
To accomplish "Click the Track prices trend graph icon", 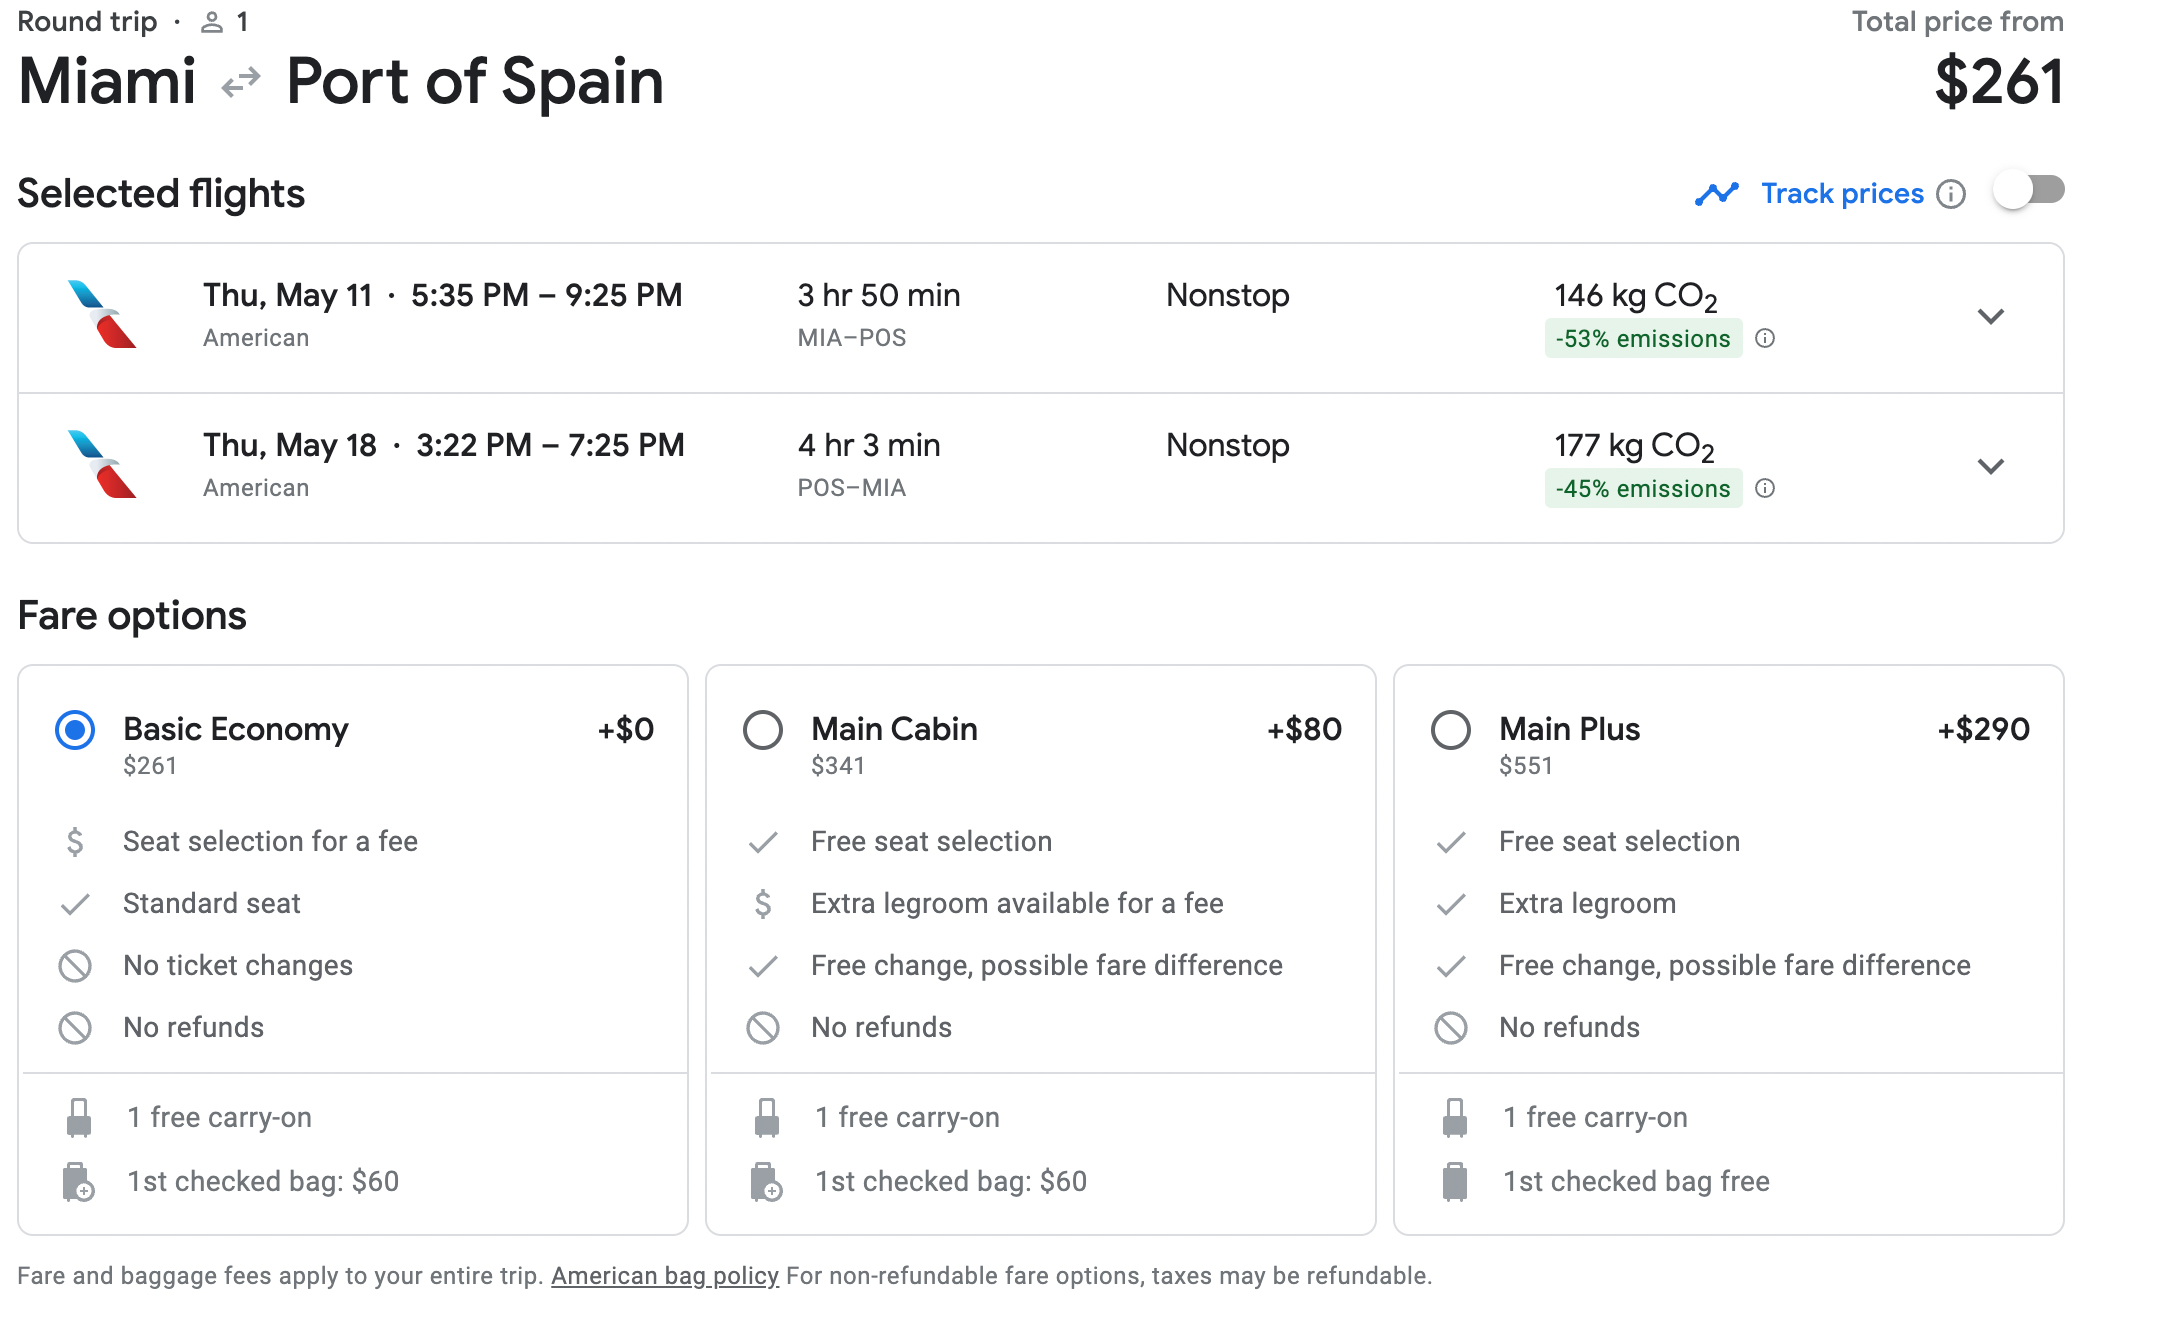I will pyautogui.click(x=1716, y=194).
